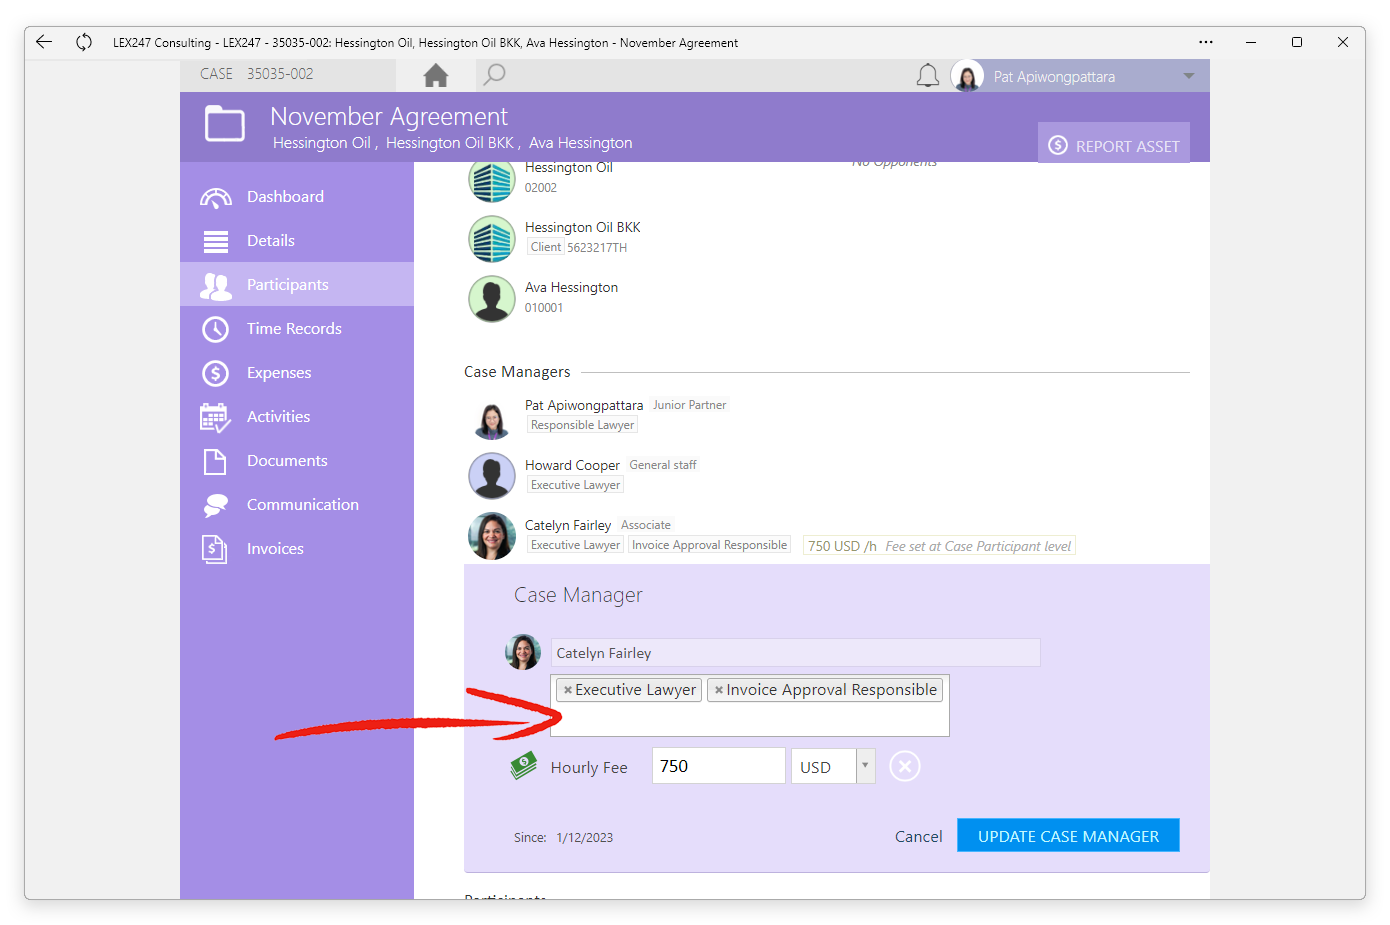
Task: Open the Home icon
Action: click(436, 75)
